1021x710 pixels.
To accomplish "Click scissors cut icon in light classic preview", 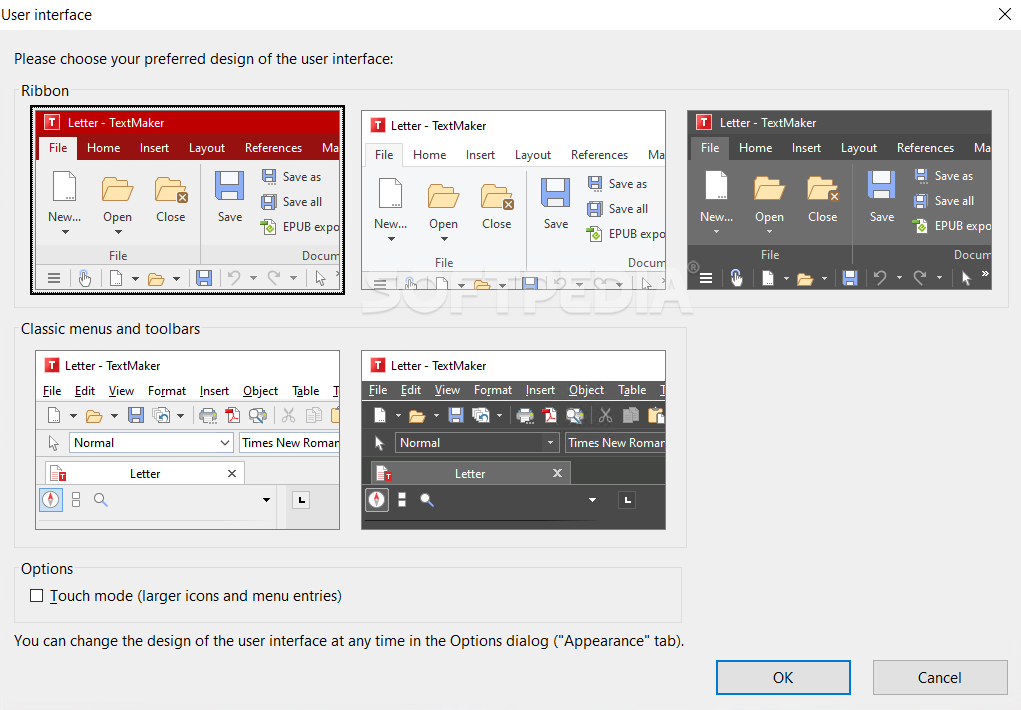I will click(288, 415).
